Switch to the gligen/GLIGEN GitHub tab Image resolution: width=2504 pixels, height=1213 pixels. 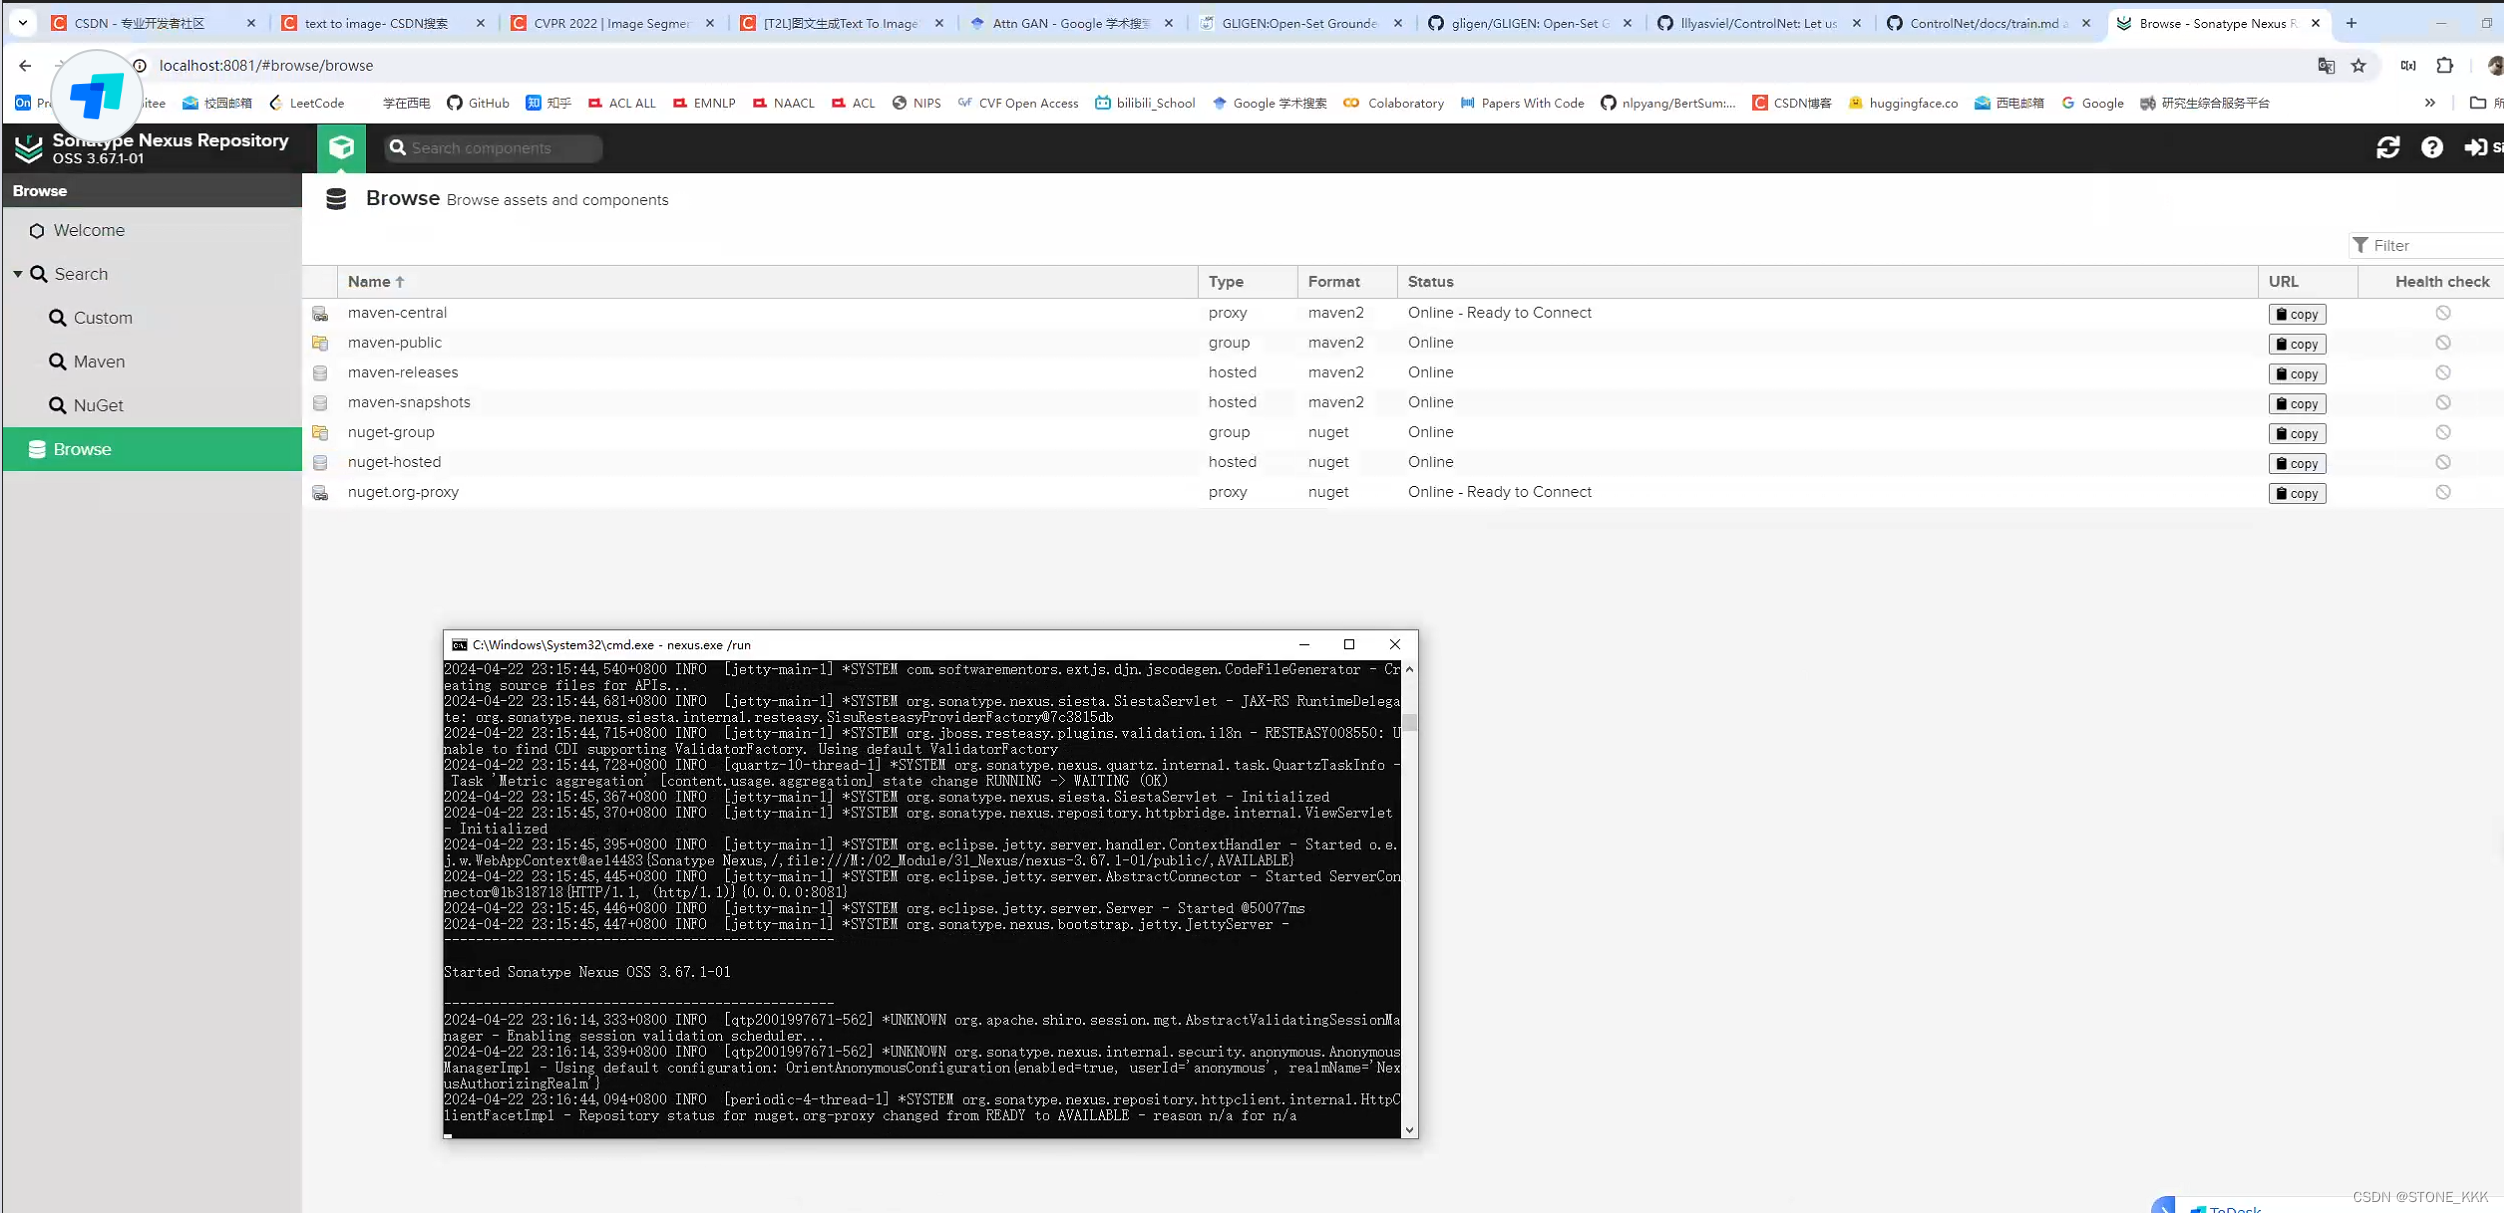coord(1531,23)
